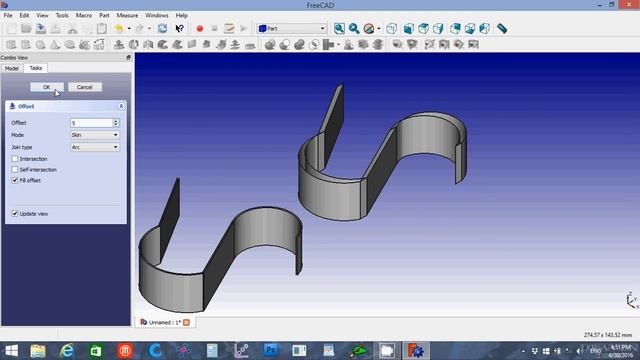This screenshot has height=360, width=640.
Task: Click the Part Mirror icon
Action: 148,44
